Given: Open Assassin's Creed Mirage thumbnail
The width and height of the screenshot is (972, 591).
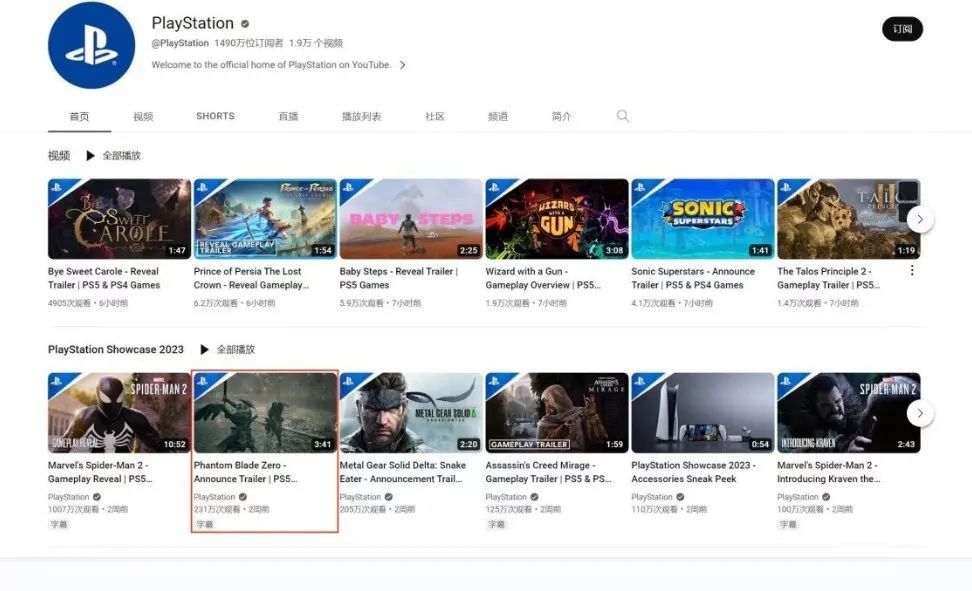Looking at the screenshot, I should [557, 413].
